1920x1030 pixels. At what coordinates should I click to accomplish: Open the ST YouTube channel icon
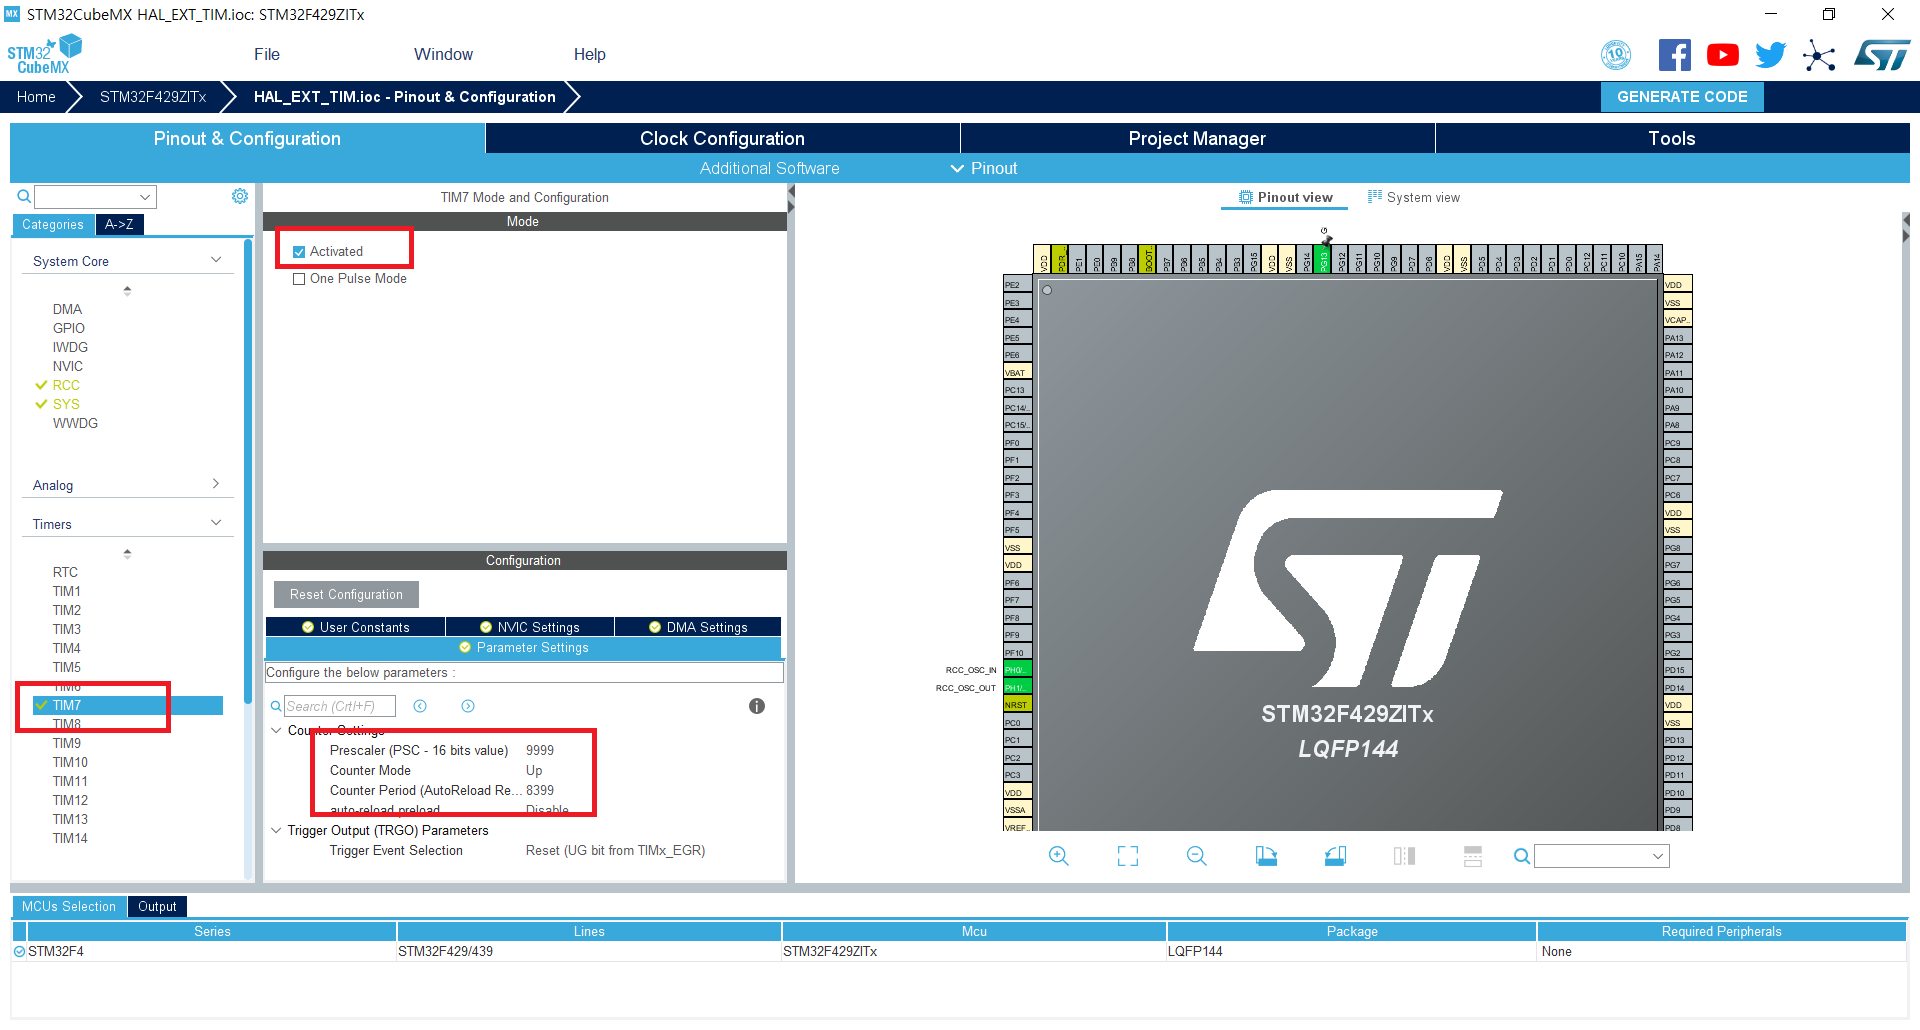click(x=1722, y=55)
